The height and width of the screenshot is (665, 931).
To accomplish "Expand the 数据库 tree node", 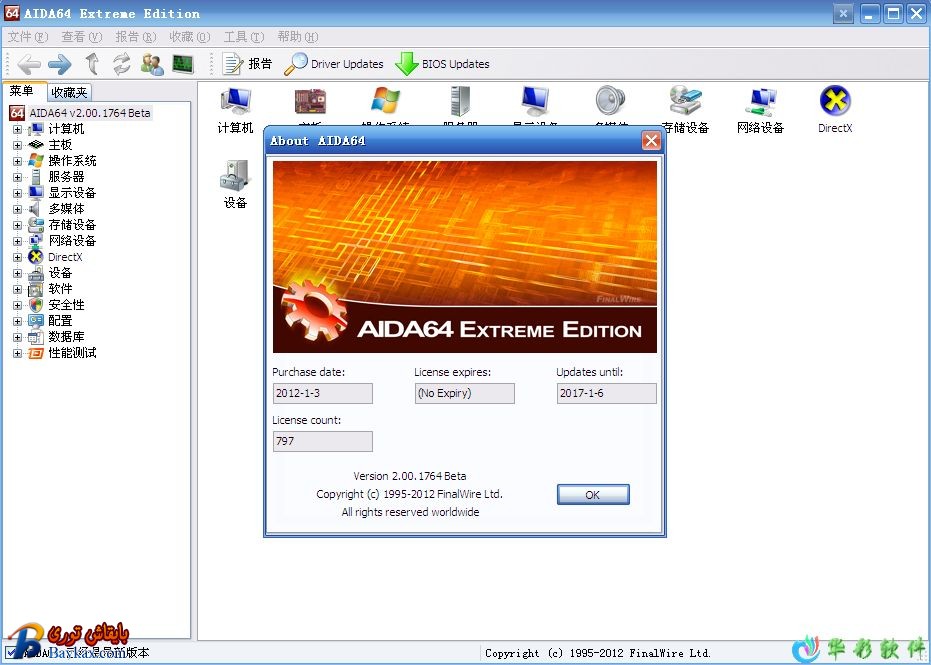I will tap(17, 337).
